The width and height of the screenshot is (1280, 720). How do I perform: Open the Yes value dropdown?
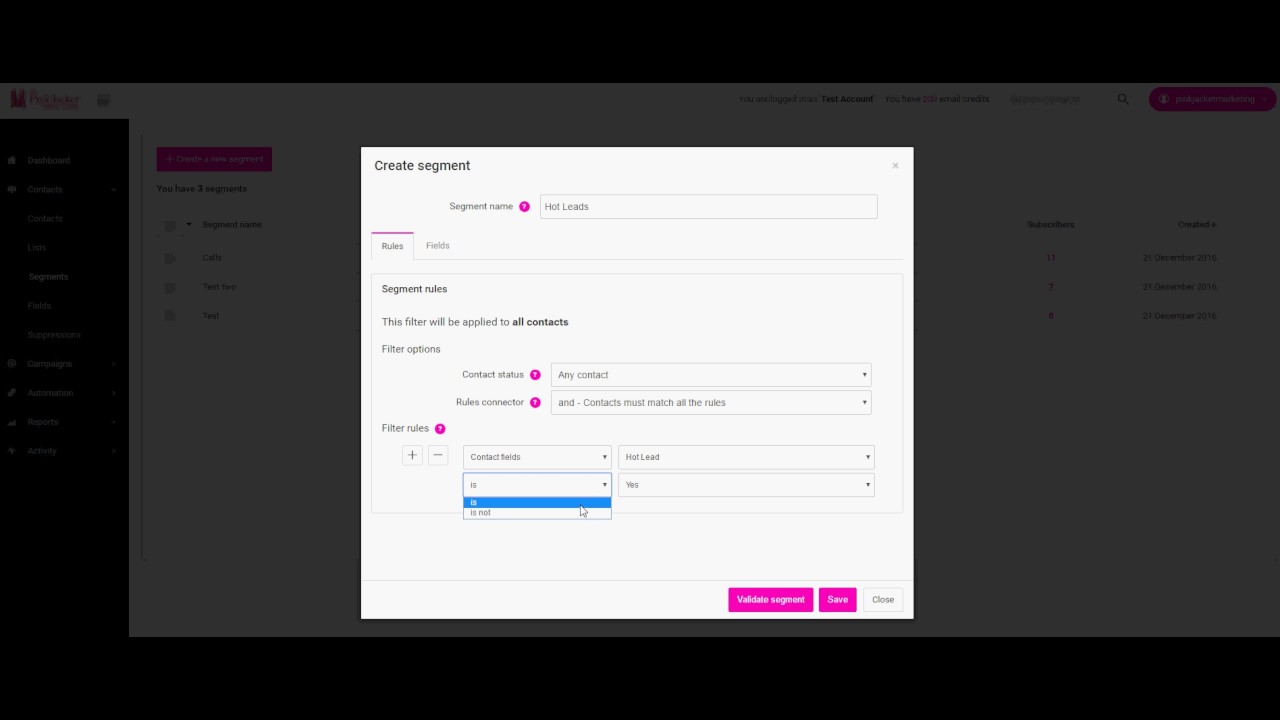tap(746, 485)
